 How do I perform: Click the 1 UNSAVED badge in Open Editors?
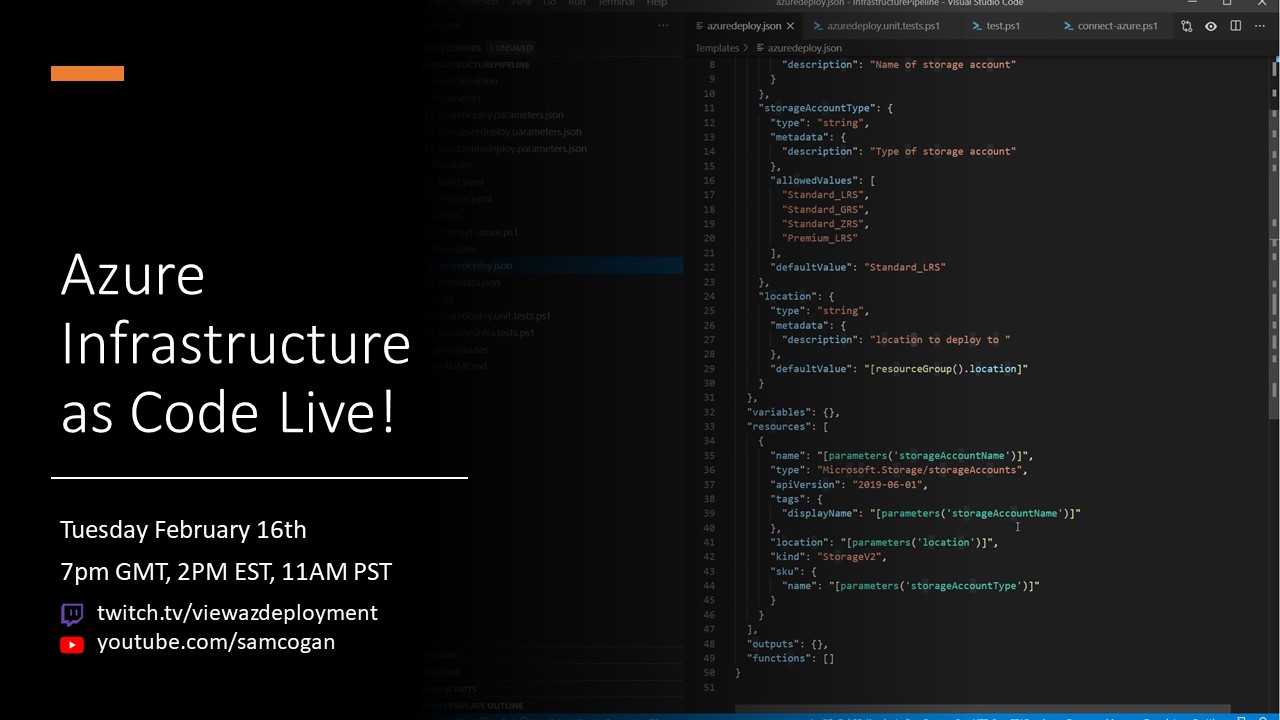511,48
